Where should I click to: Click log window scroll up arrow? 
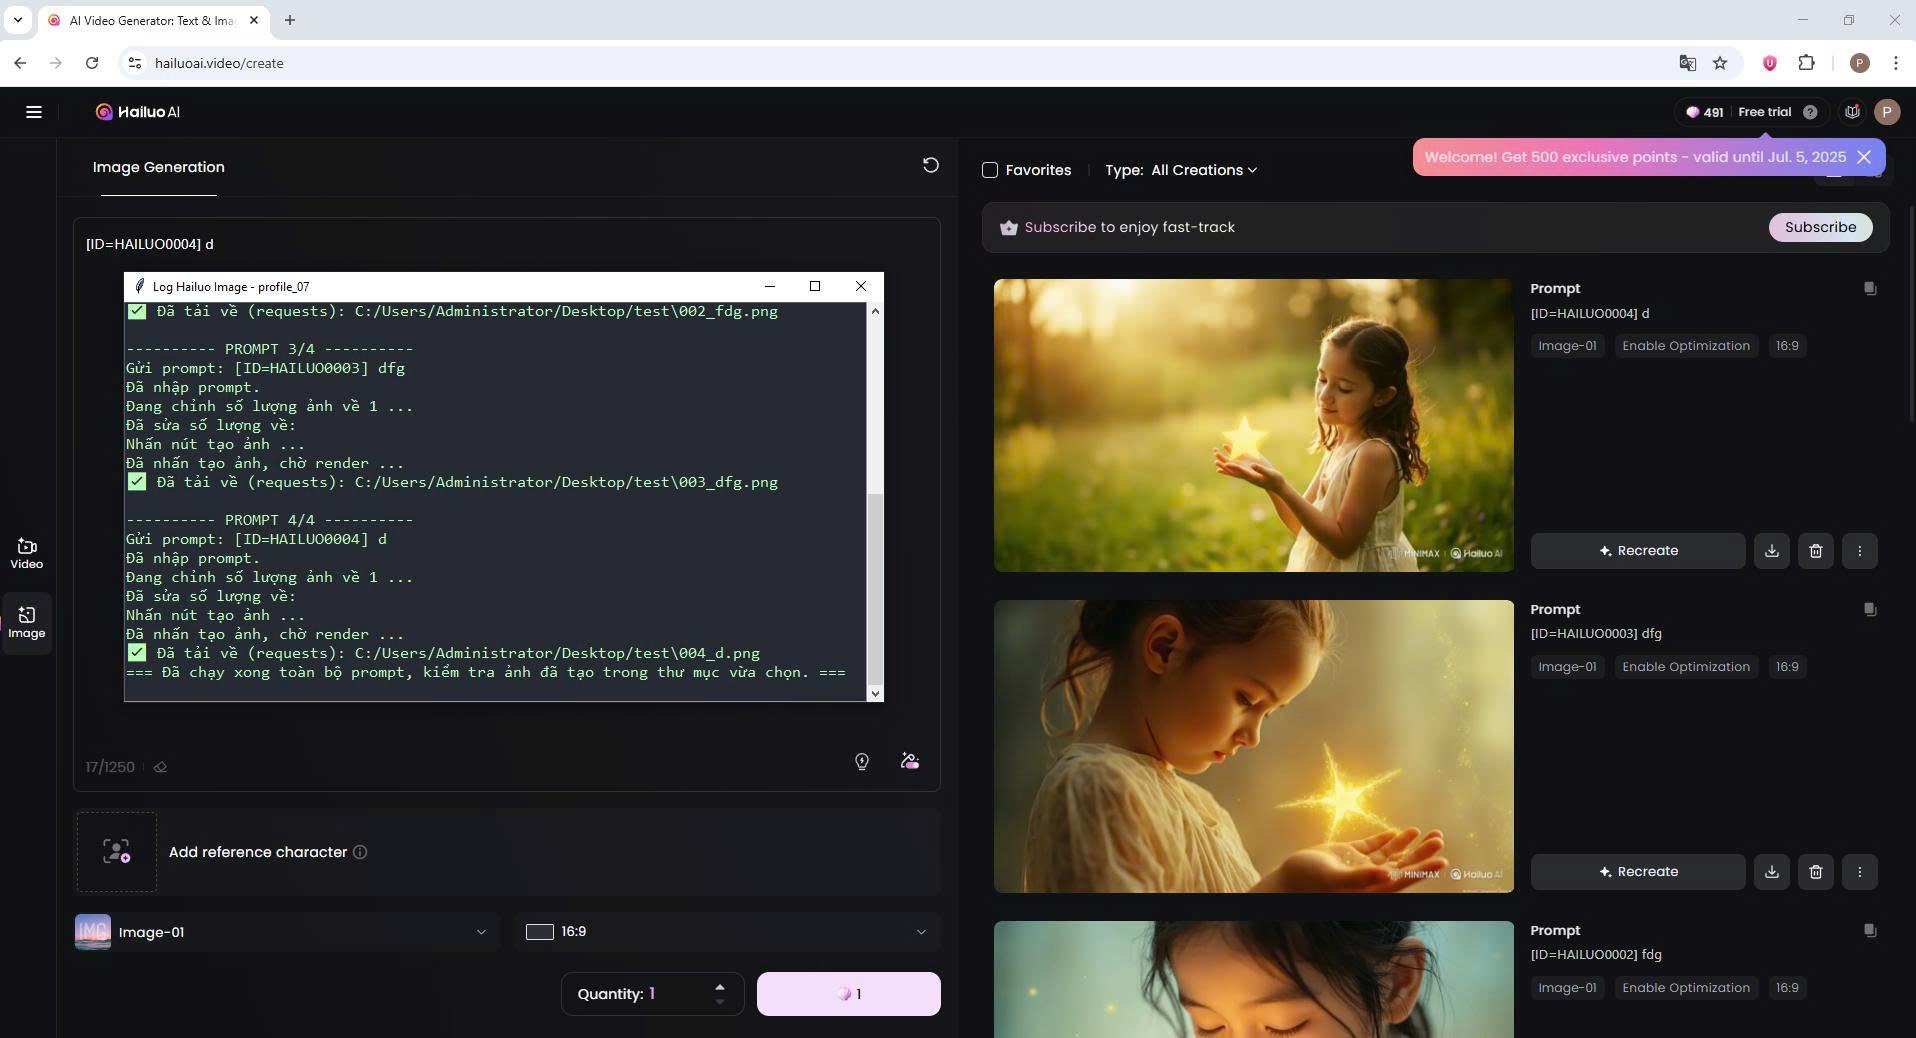(x=875, y=311)
